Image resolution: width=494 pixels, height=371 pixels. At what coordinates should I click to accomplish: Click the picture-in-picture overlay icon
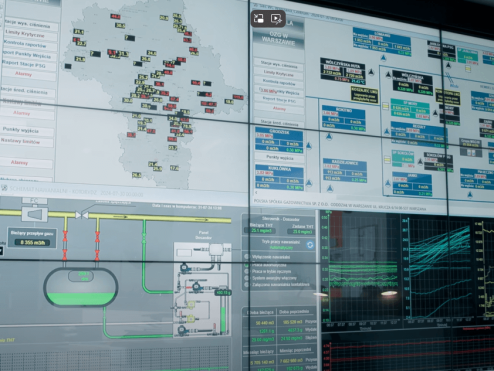click(259, 18)
